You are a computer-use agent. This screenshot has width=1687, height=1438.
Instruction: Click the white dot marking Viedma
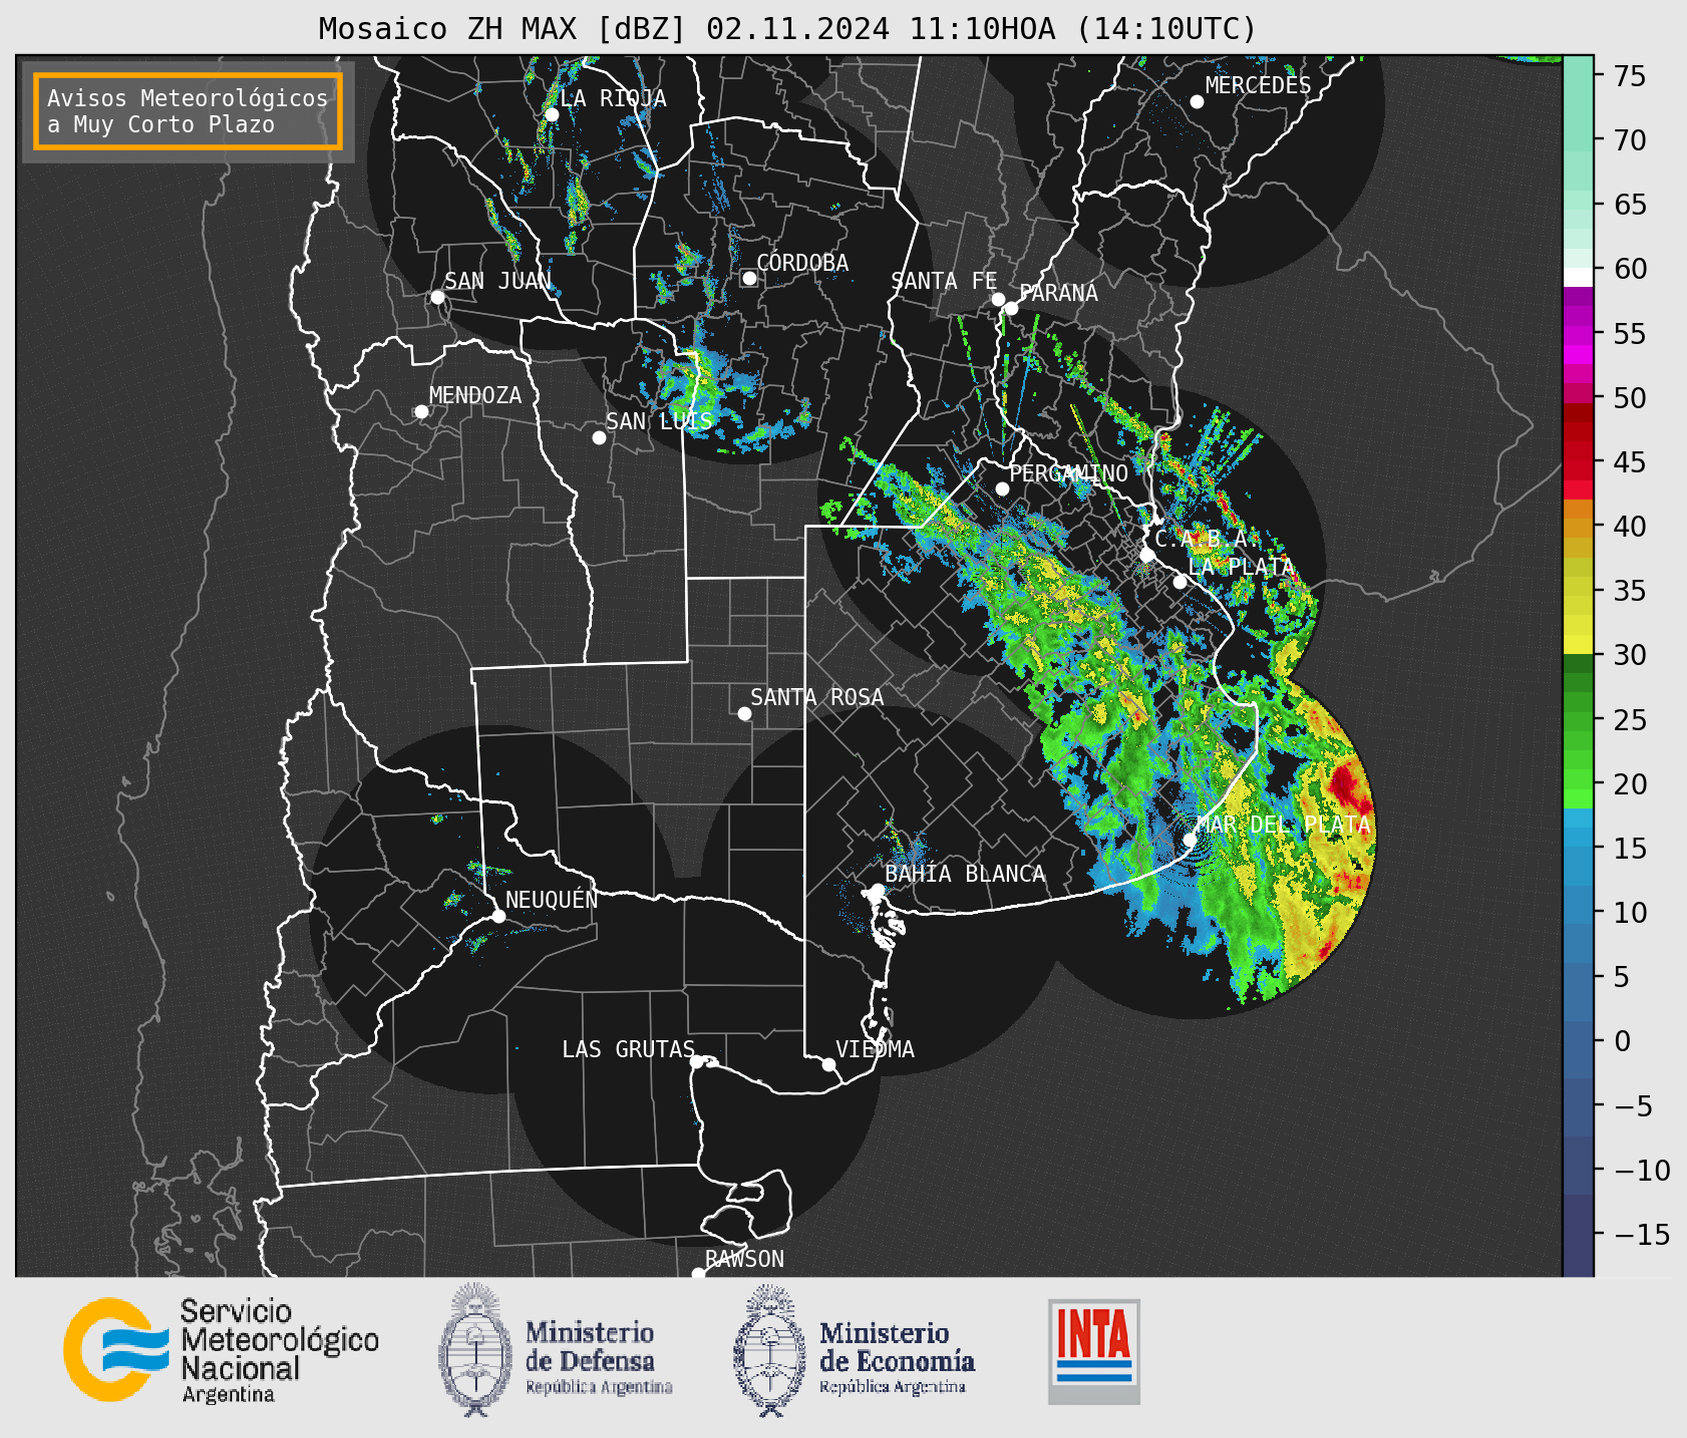tap(828, 1064)
